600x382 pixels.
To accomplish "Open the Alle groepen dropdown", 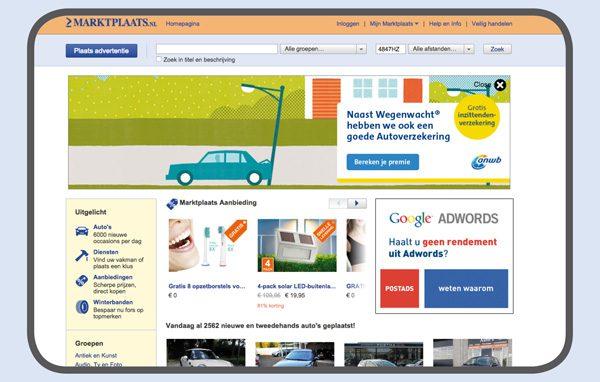I will [x=323, y=49].
